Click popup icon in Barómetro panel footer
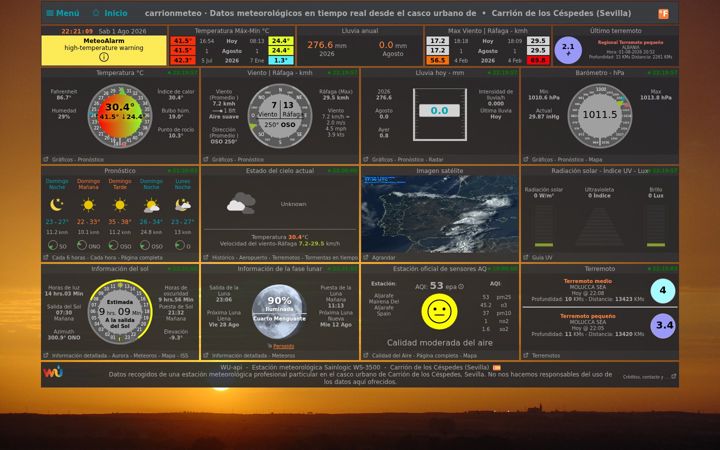The image size is (720, 450). click(526, 159)
